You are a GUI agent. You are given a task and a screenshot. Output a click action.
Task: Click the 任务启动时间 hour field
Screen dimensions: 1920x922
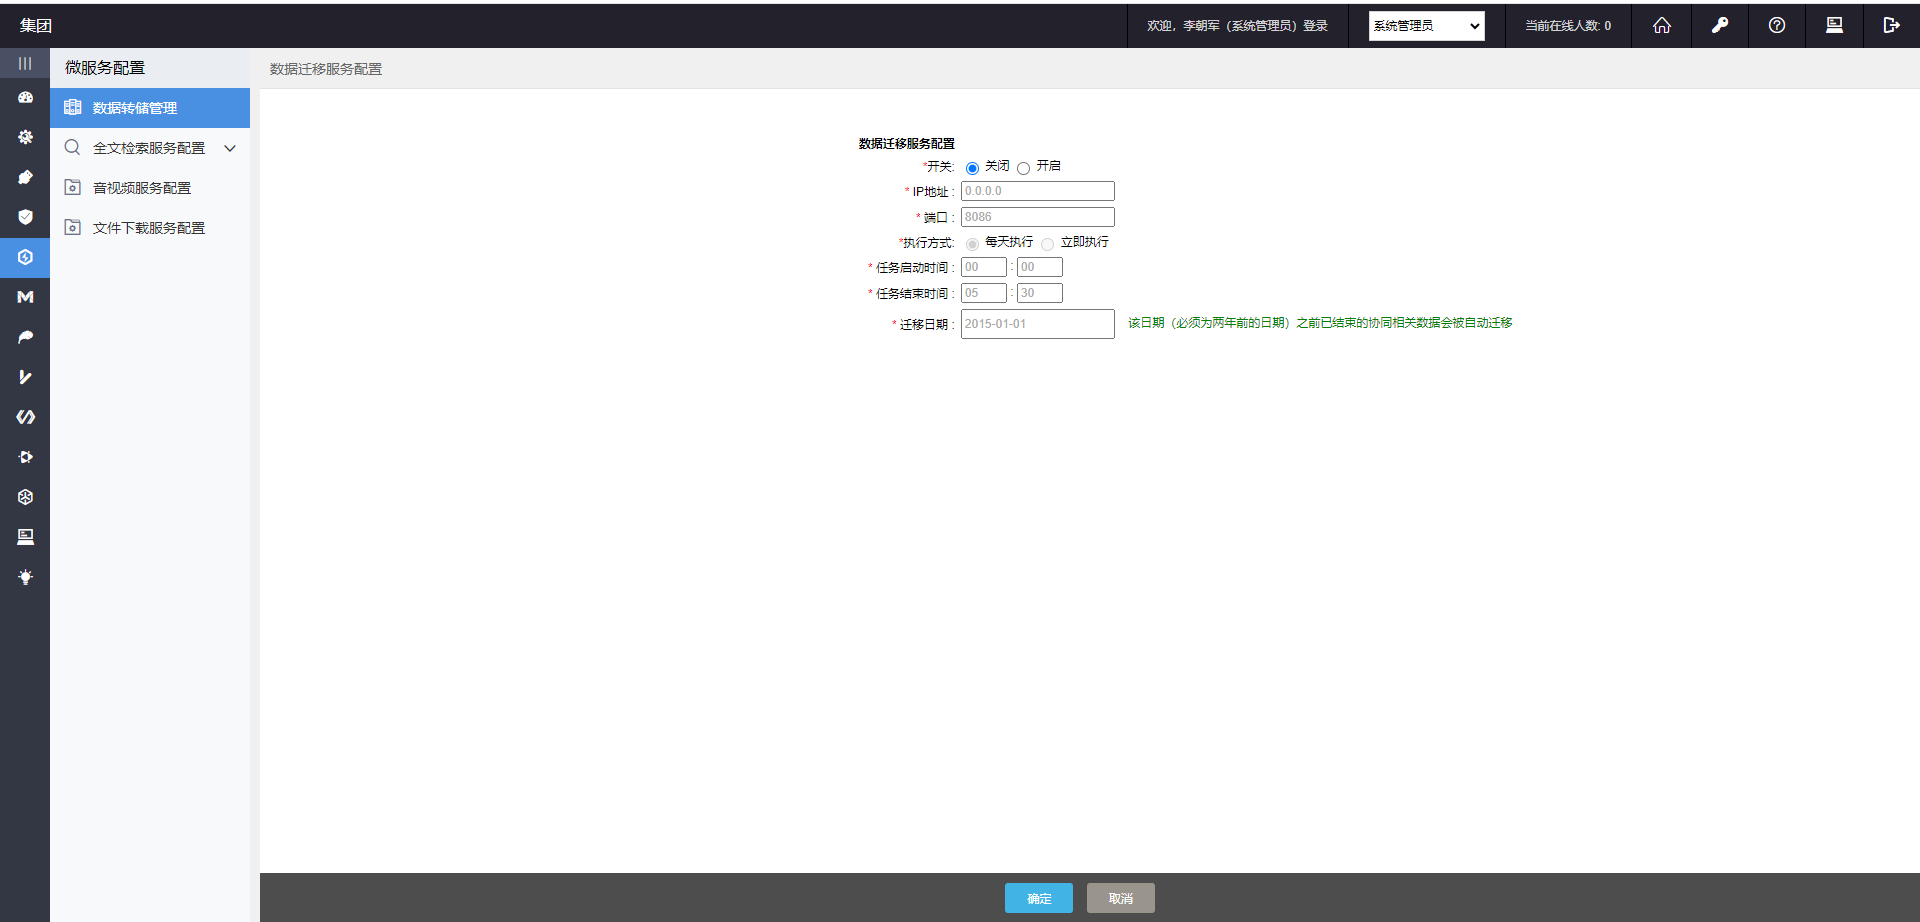(984, 267)
